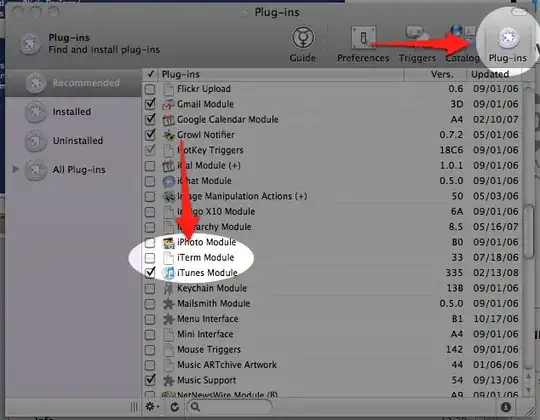Enable the Mouse Triggers checkbox
Image resolution: width=540 pixels, height=420 pixels.
click(150, 350)
